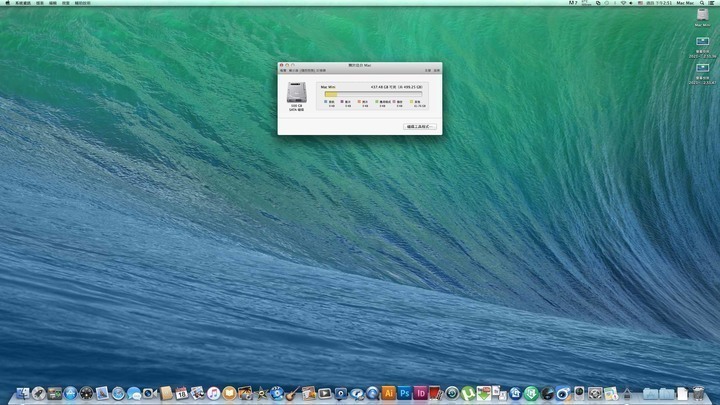Open Notification Center list icon

[x=711, y=3]
